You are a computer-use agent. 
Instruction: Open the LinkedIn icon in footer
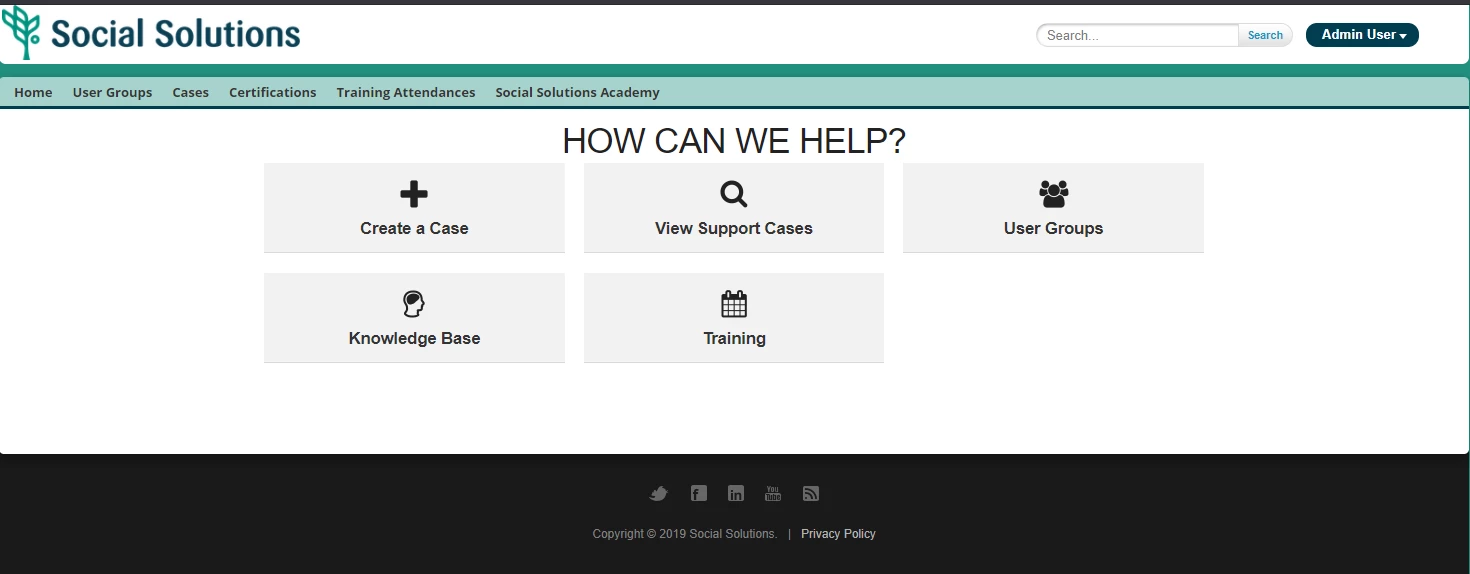click(736, 493)
